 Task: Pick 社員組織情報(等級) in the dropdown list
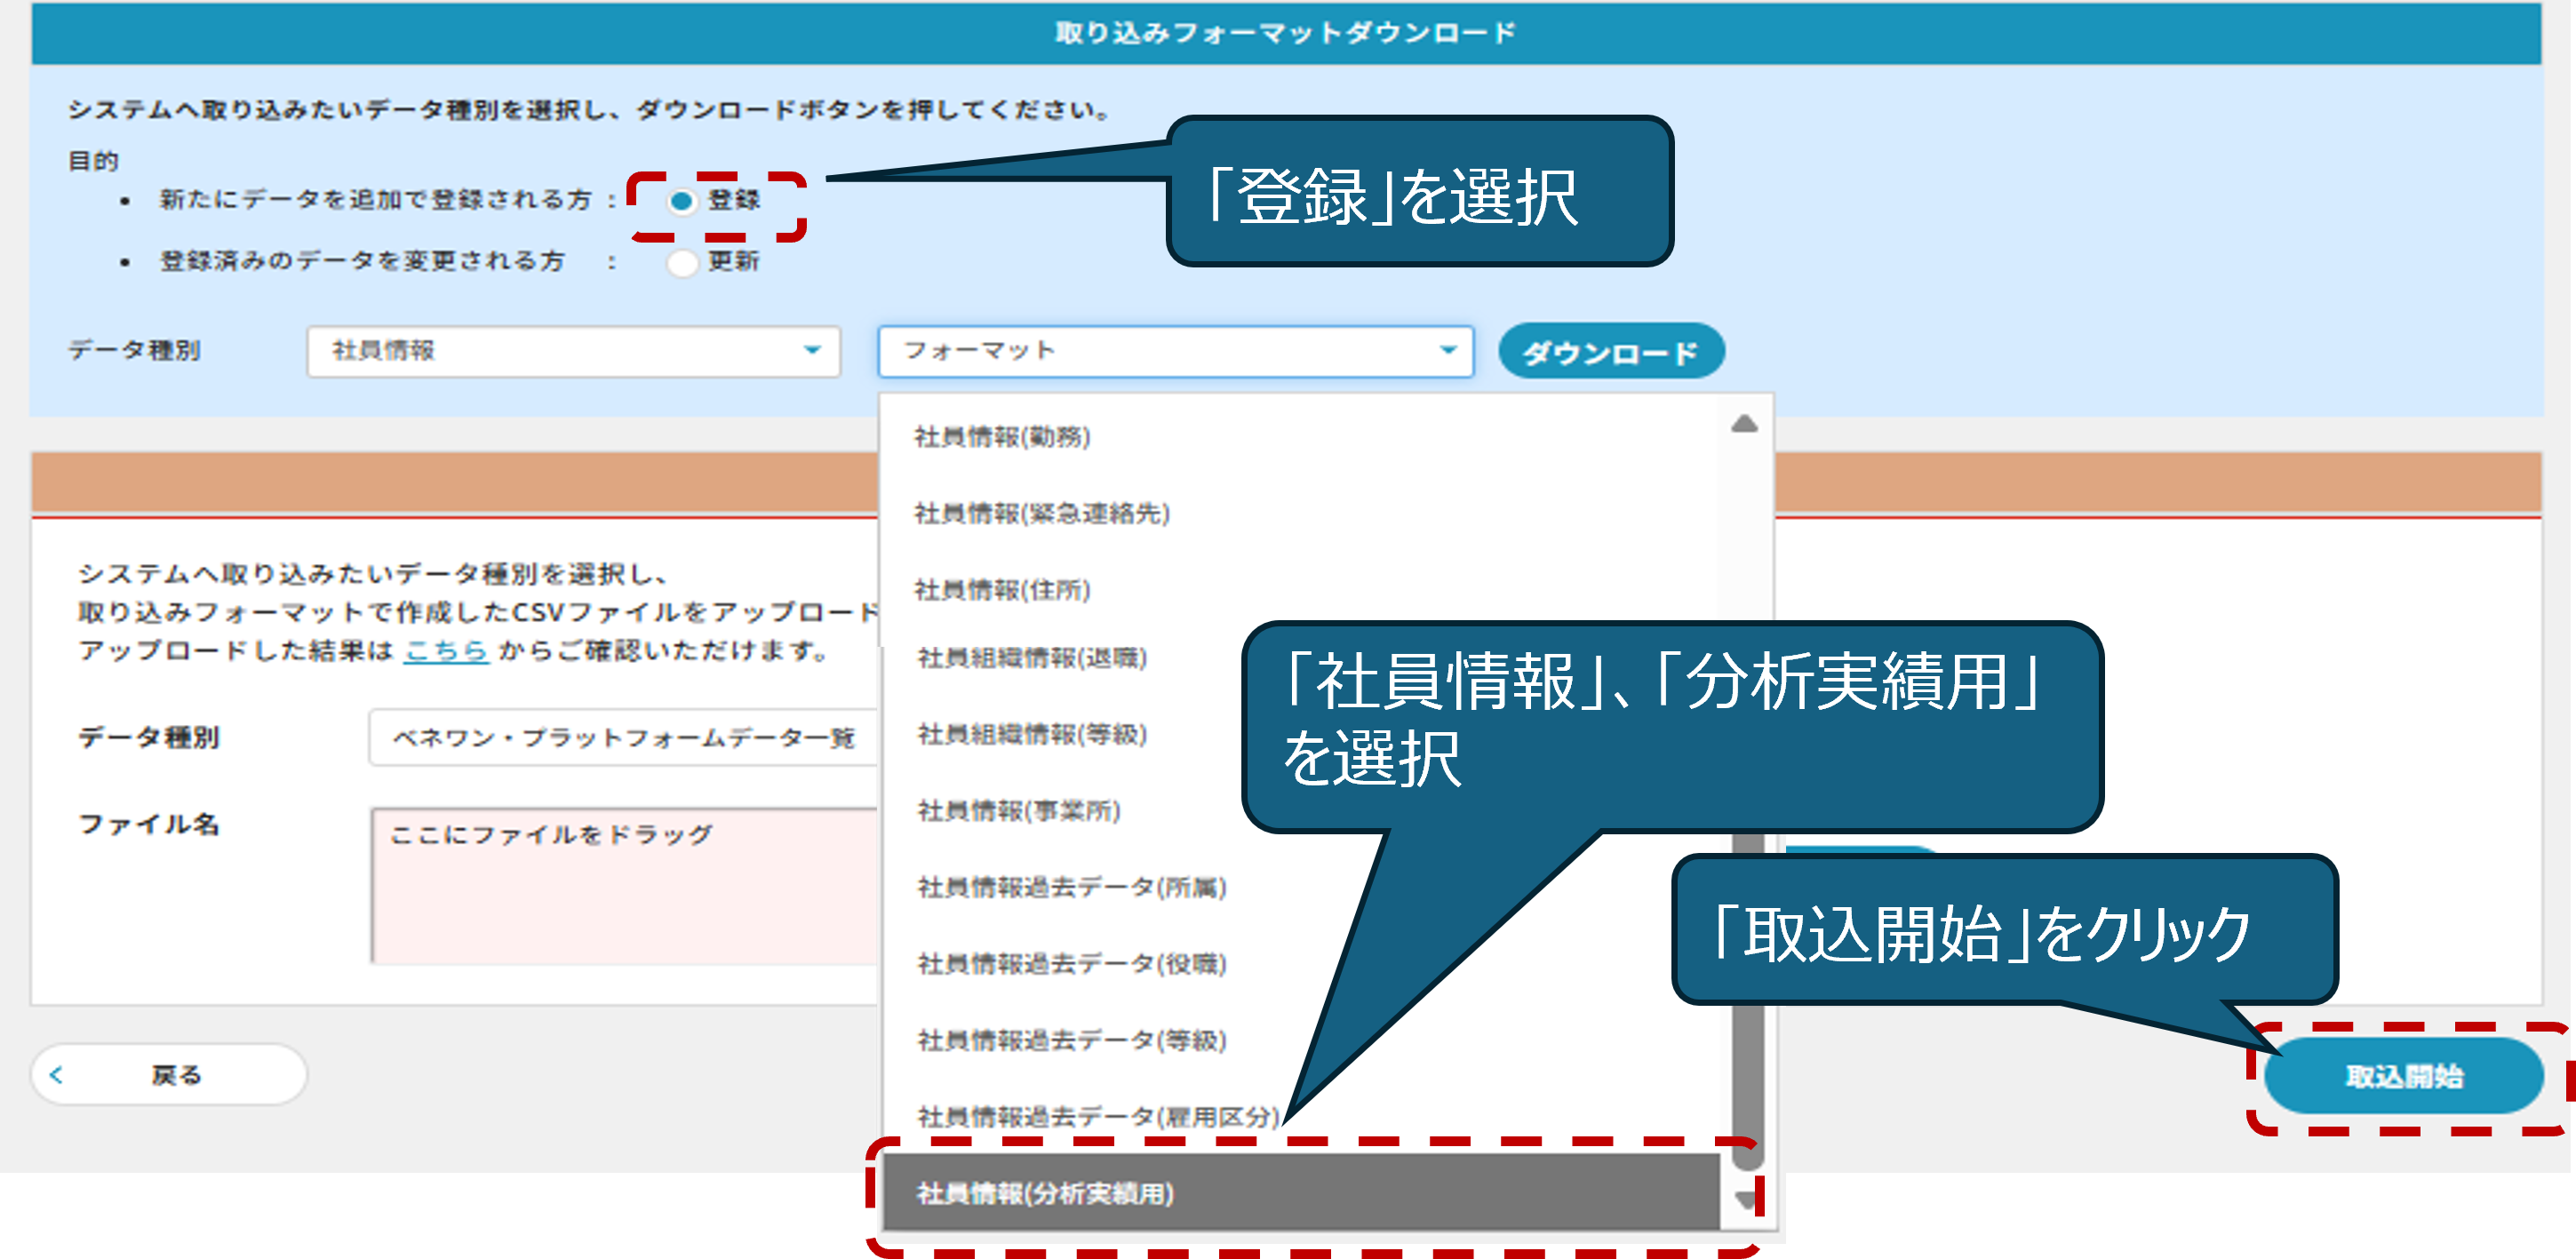tap(1031, 734)
